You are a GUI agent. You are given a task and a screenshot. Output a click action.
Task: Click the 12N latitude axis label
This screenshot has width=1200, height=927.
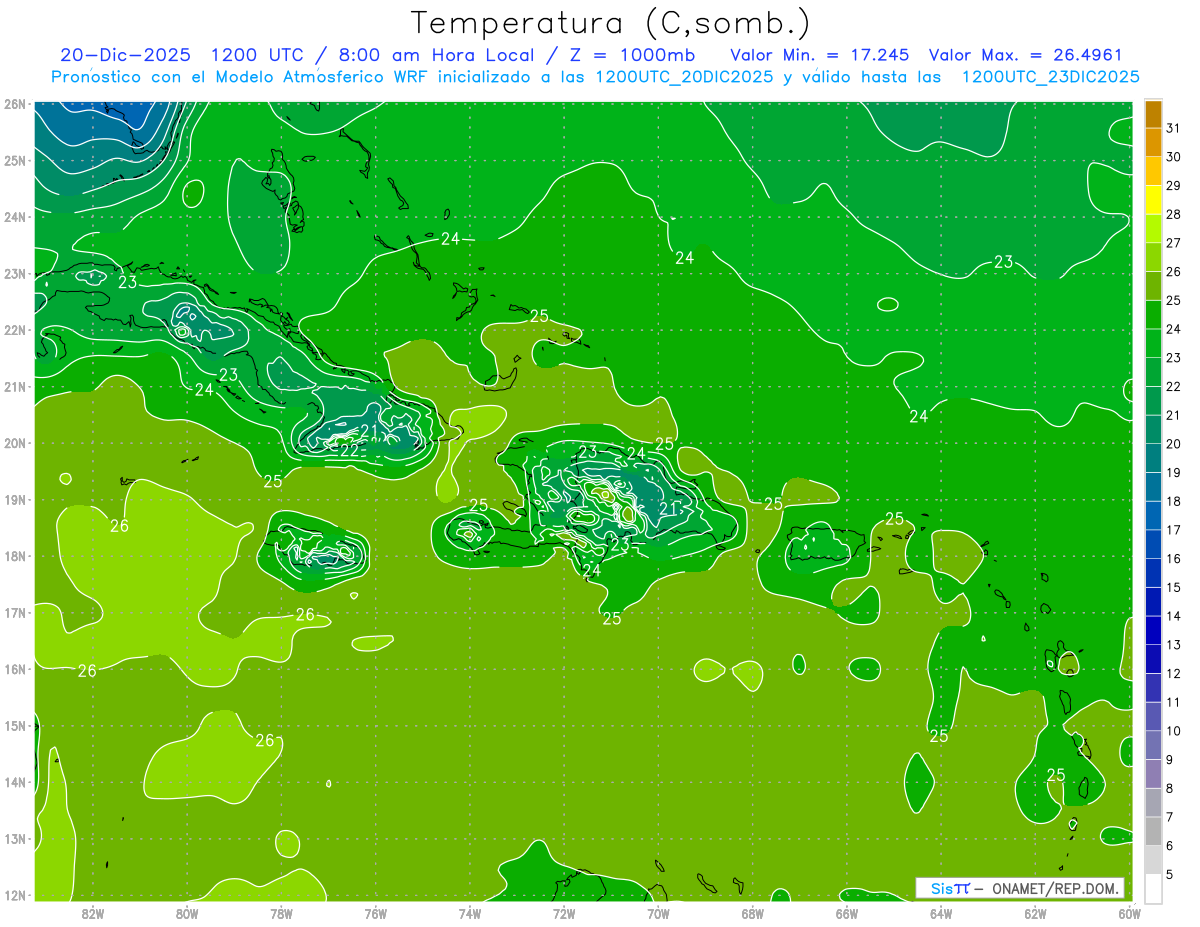(14, 895)
